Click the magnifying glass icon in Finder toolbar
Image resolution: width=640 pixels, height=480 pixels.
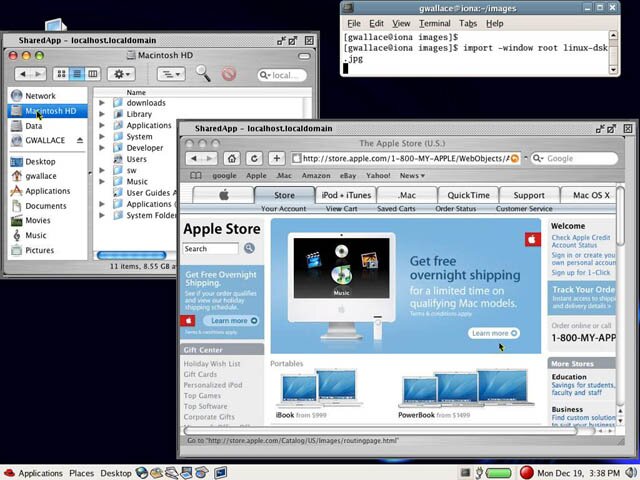203,73
